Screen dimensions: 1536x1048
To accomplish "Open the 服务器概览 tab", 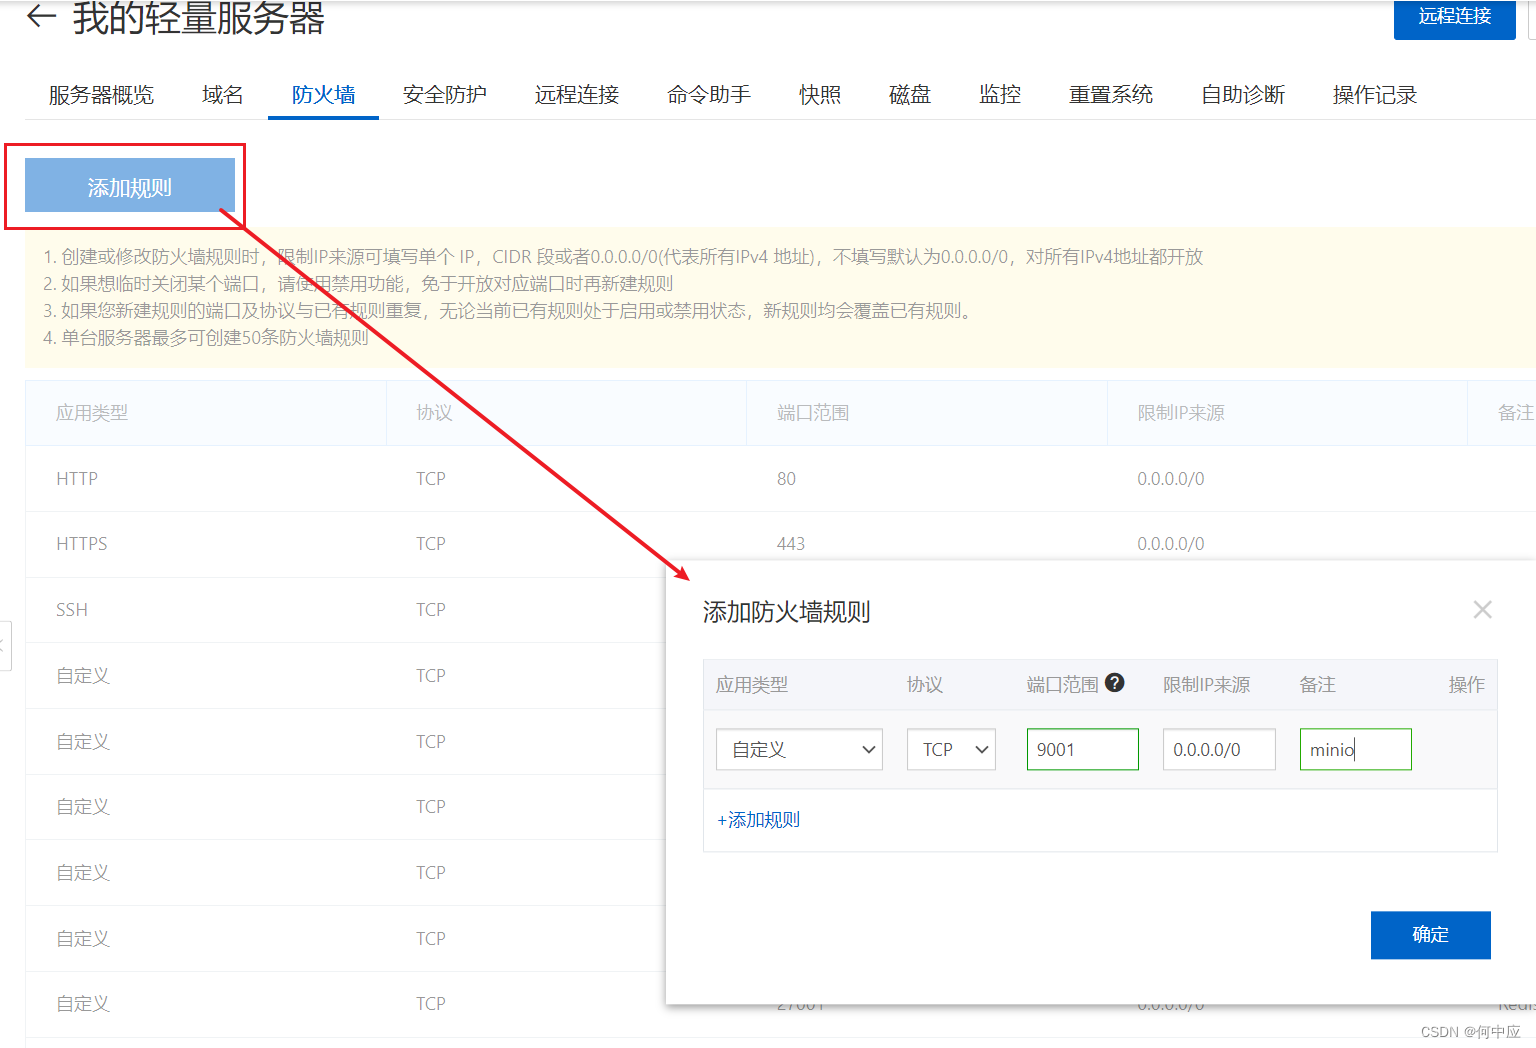I will click(101, 95).
